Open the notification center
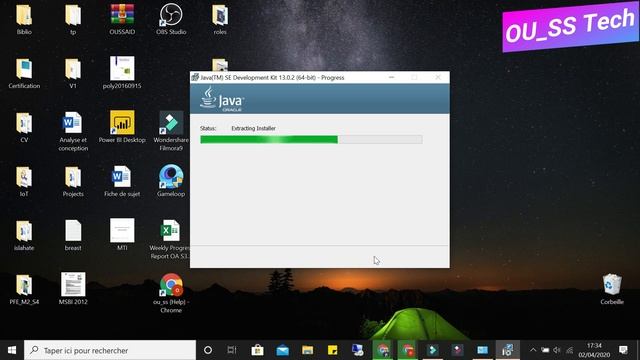The width and height of the screenshot is (640, 360). (623, 350)
